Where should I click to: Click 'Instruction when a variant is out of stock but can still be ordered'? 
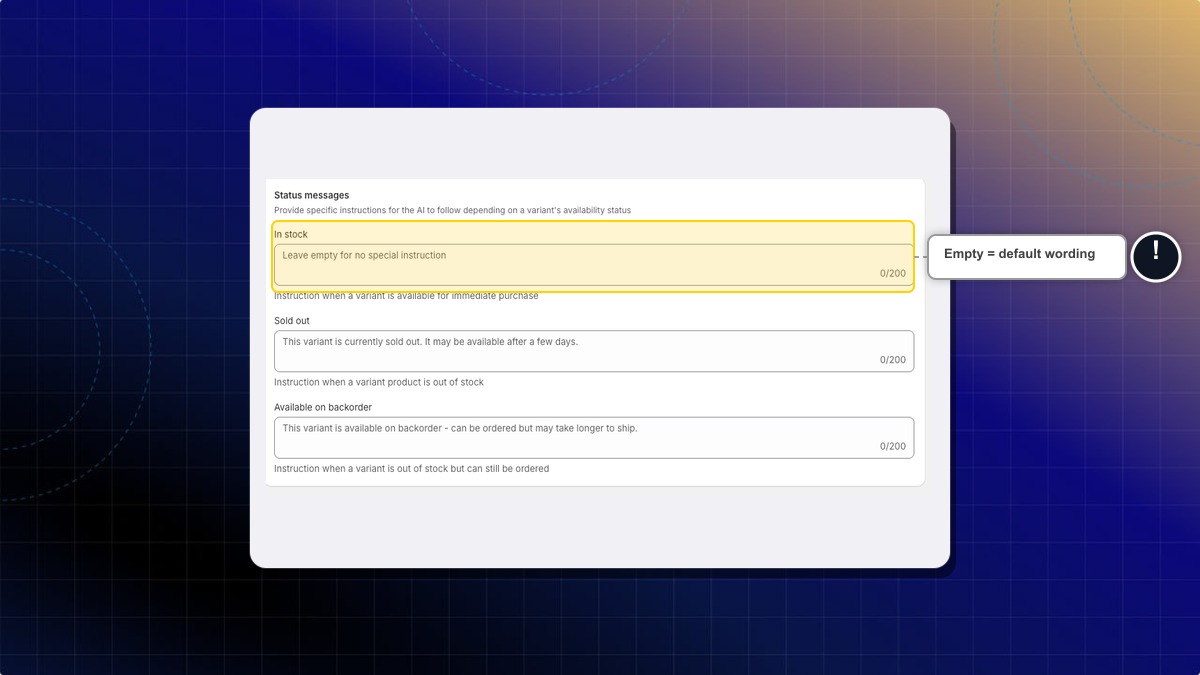coord(412,468)
